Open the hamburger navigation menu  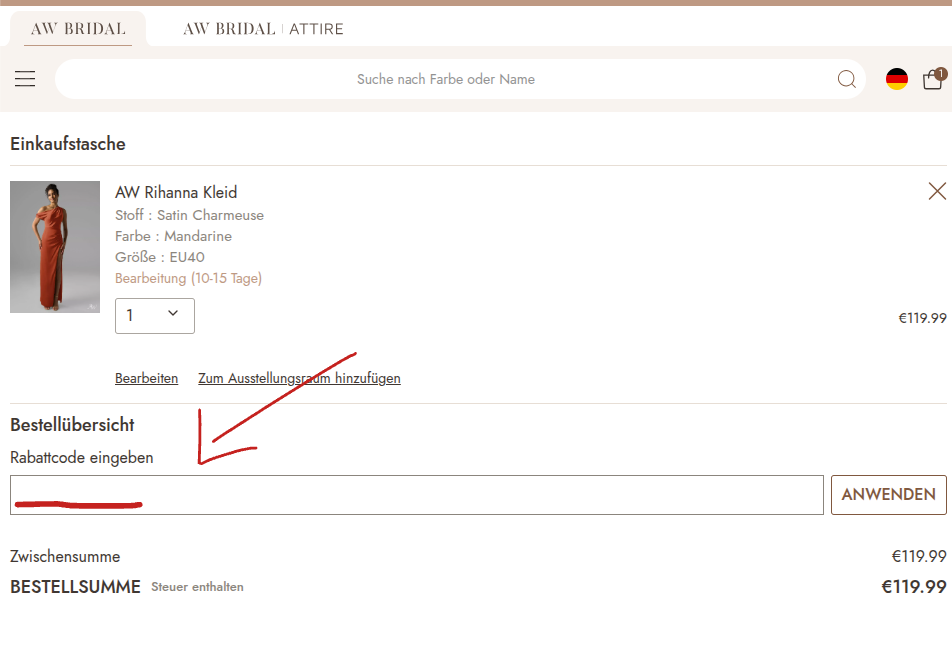pos(25,79)
